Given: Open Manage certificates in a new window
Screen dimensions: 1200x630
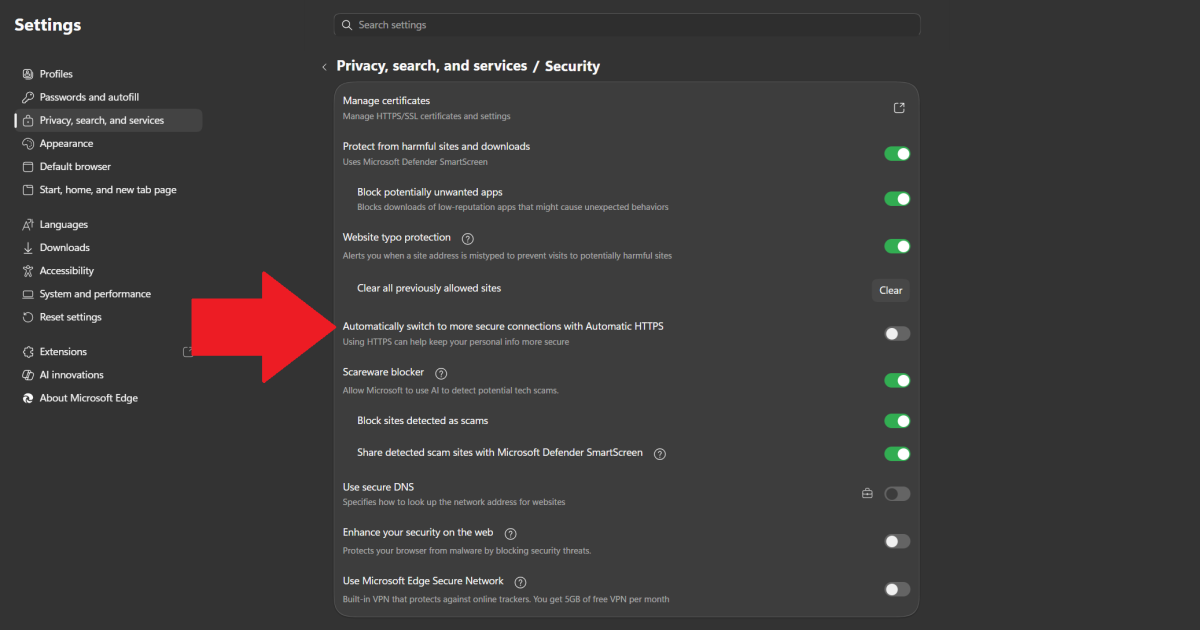Looking at the screenshot, I should point(898,107).
